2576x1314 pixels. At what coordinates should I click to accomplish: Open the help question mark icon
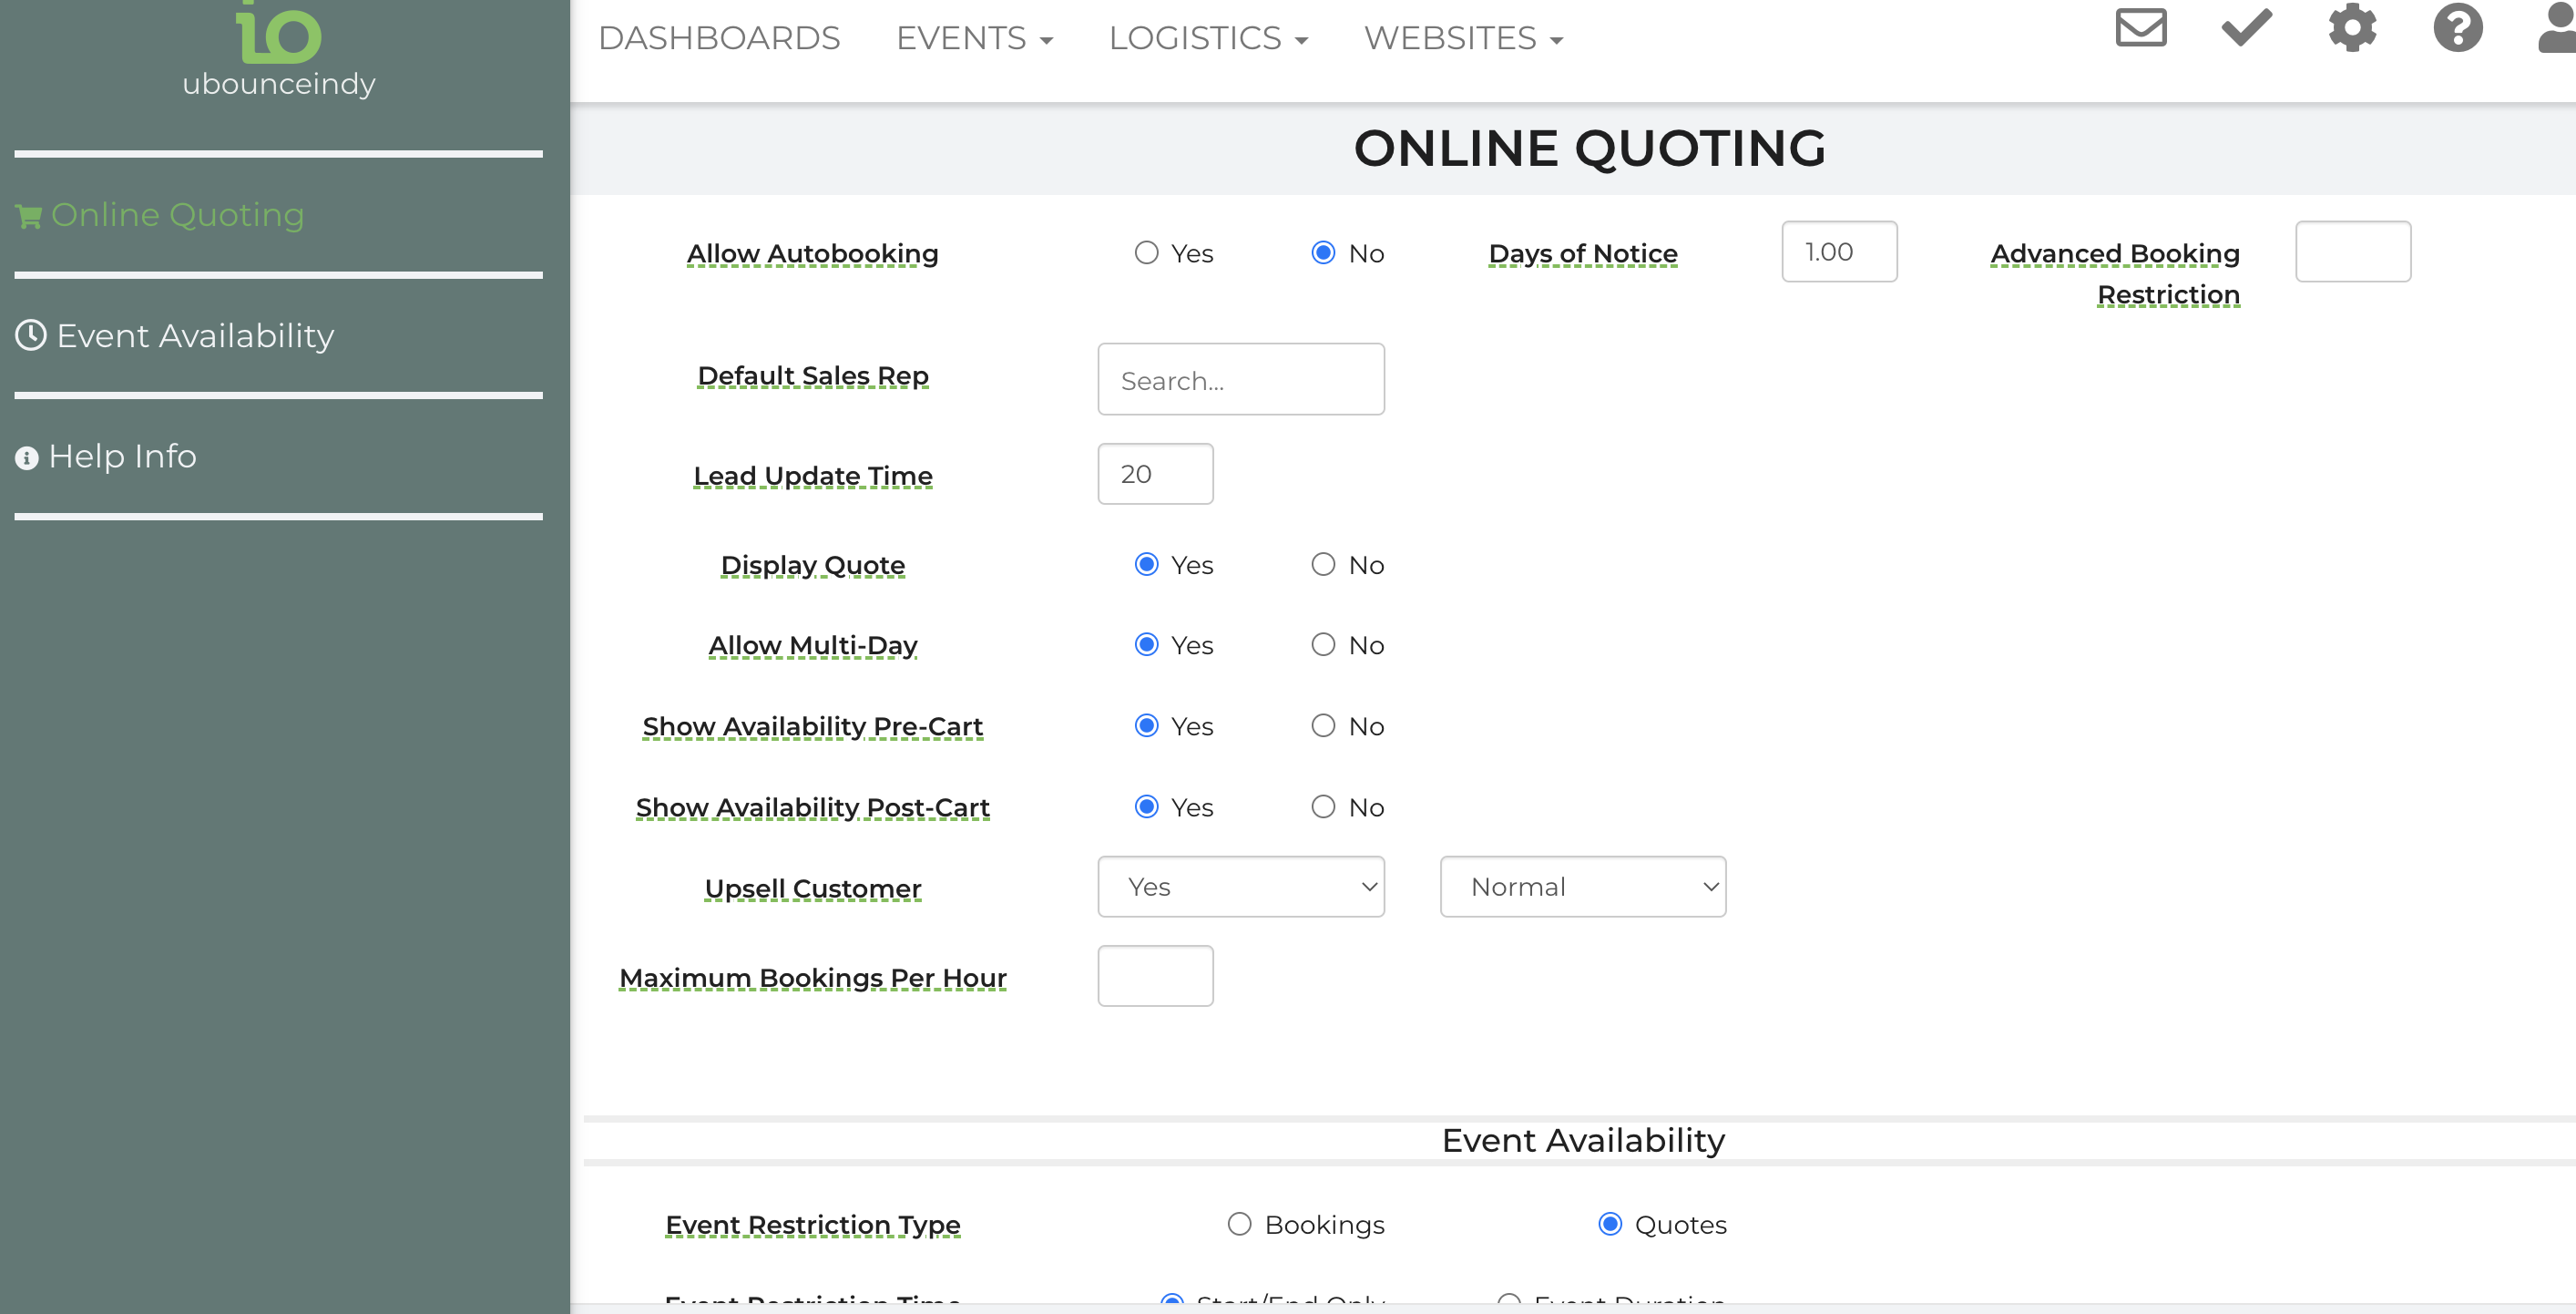point(2458,27)
